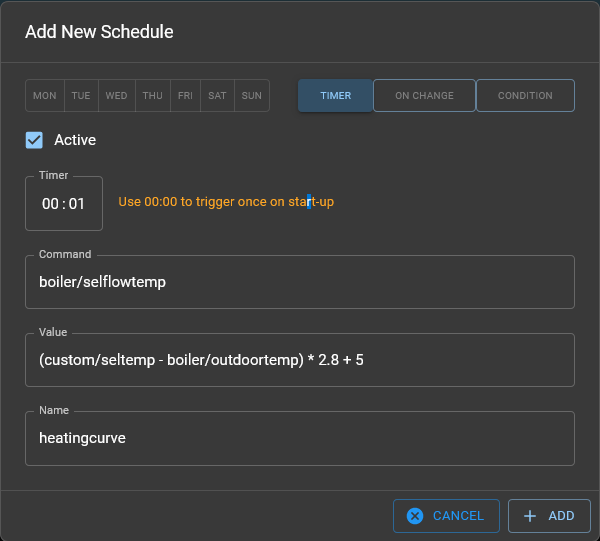Click the Command field boiler/selflowtemp
The width and height of the screenshot is (600, 541).
pos(300,282)
